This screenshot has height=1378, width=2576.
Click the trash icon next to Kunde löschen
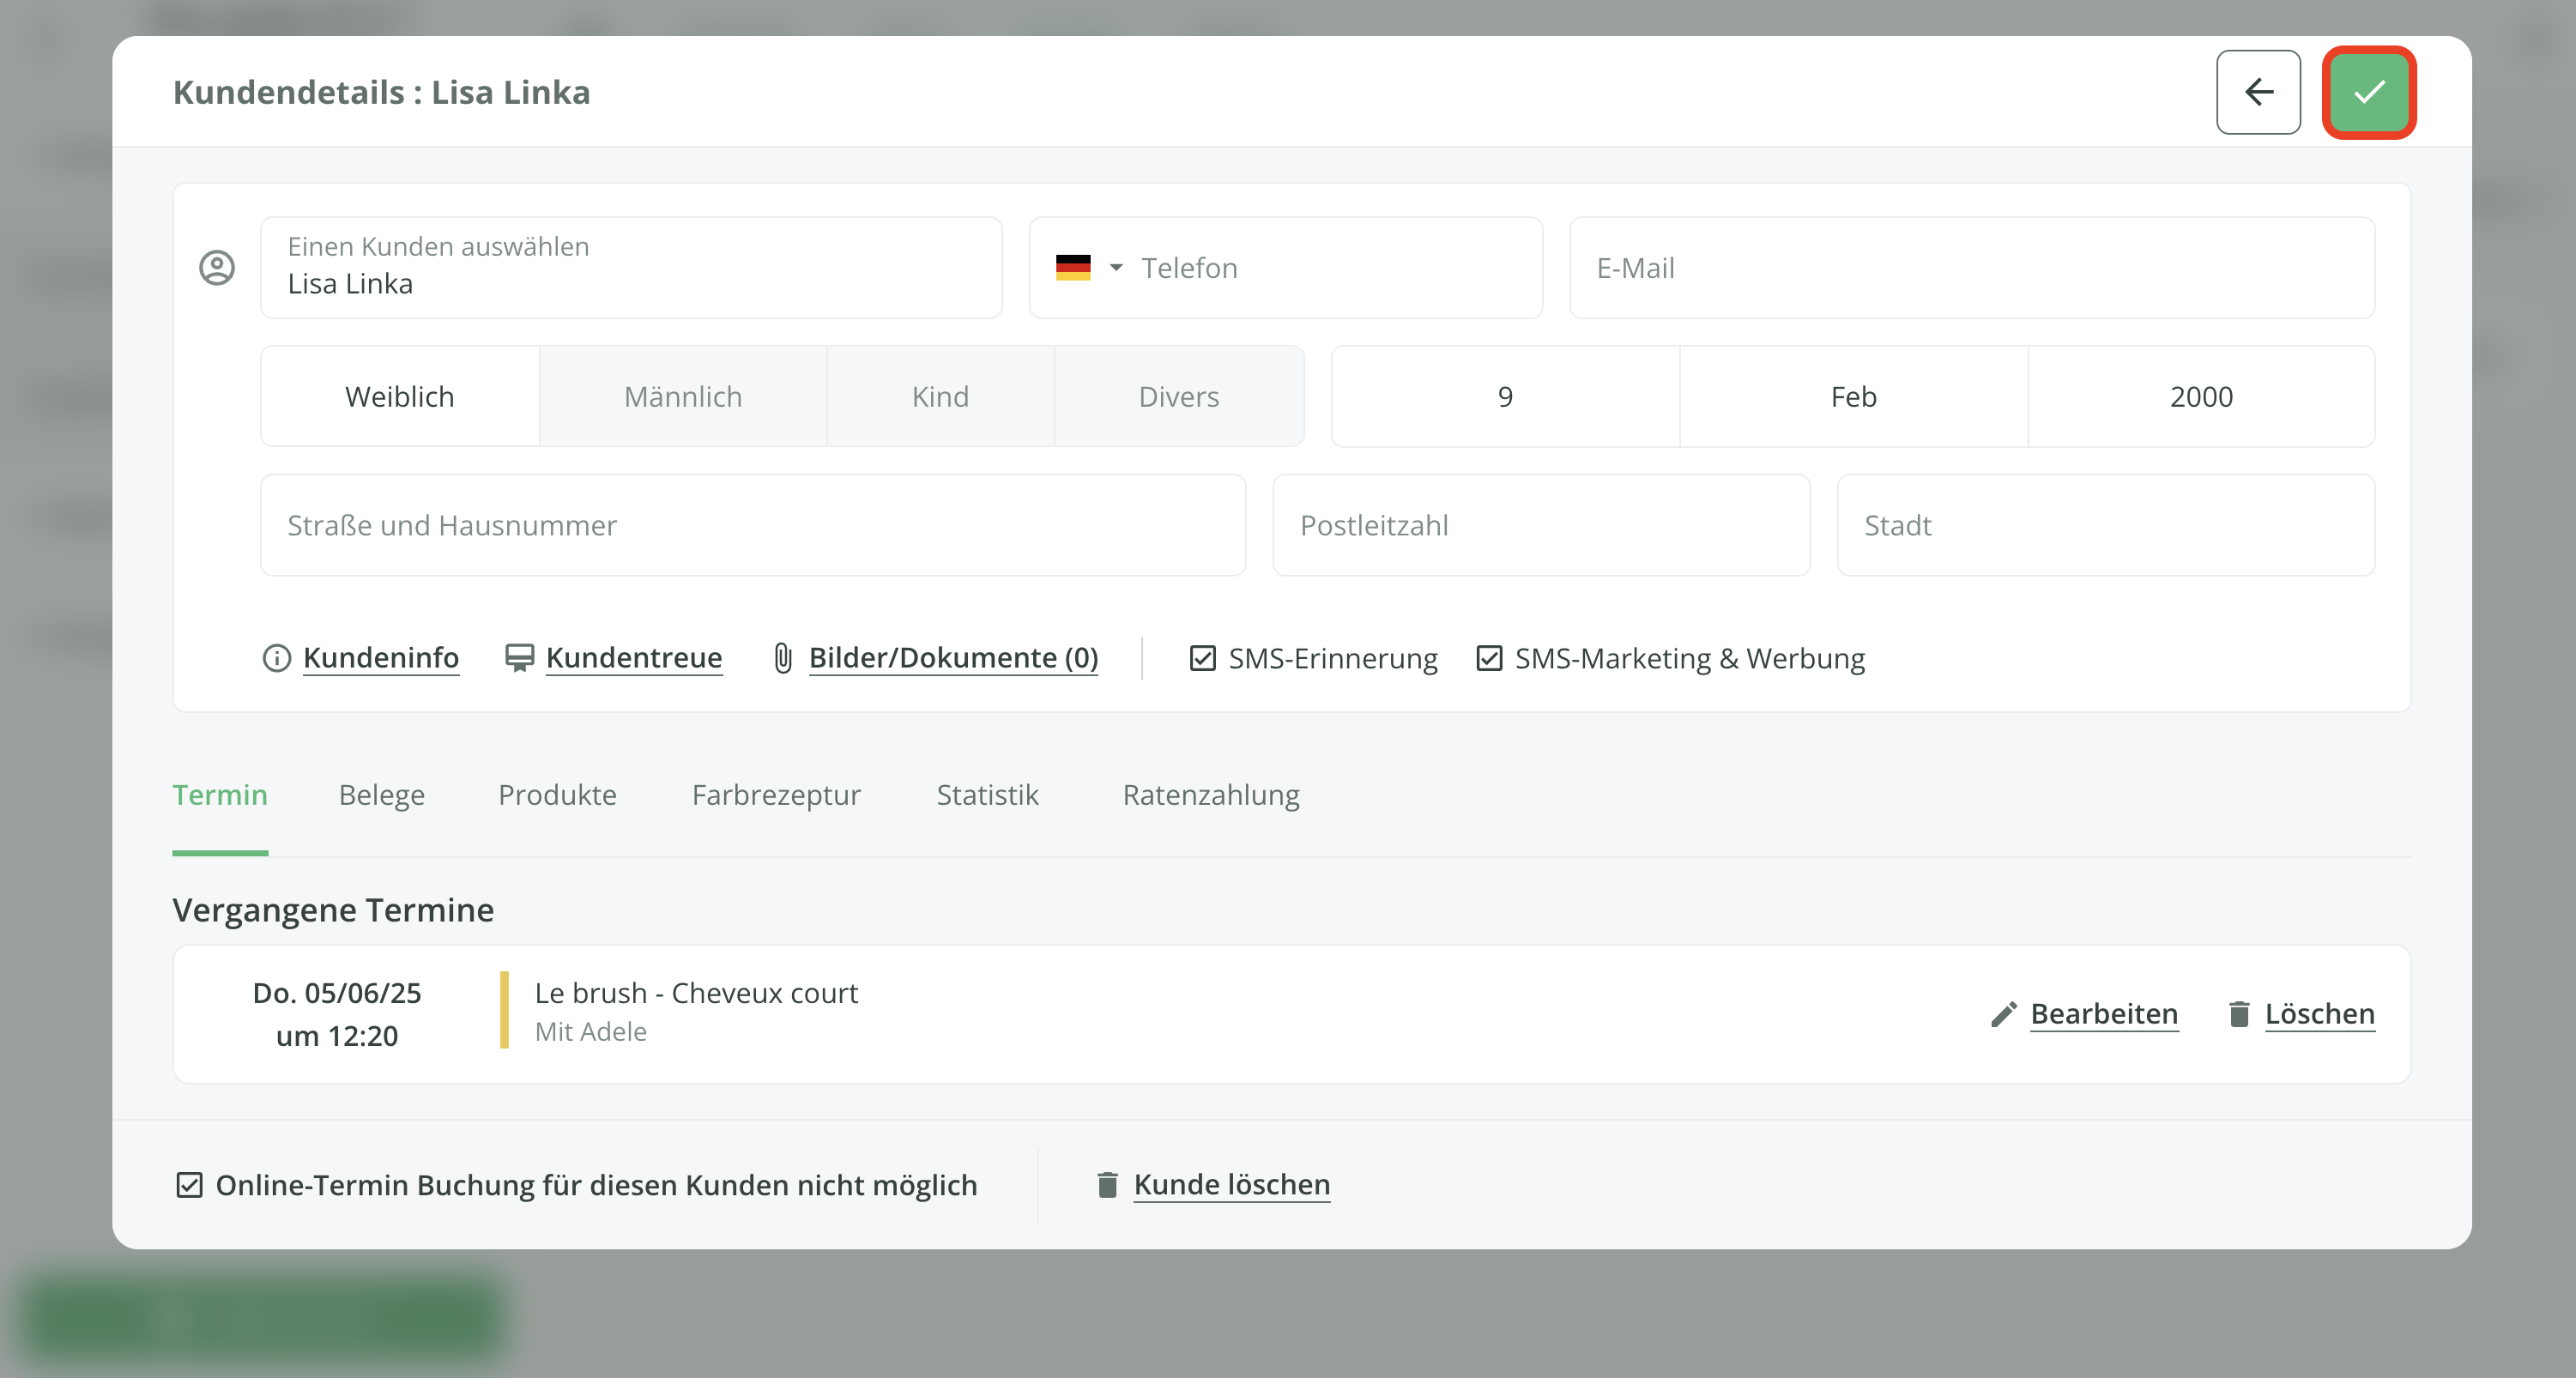point(1107,1185)
